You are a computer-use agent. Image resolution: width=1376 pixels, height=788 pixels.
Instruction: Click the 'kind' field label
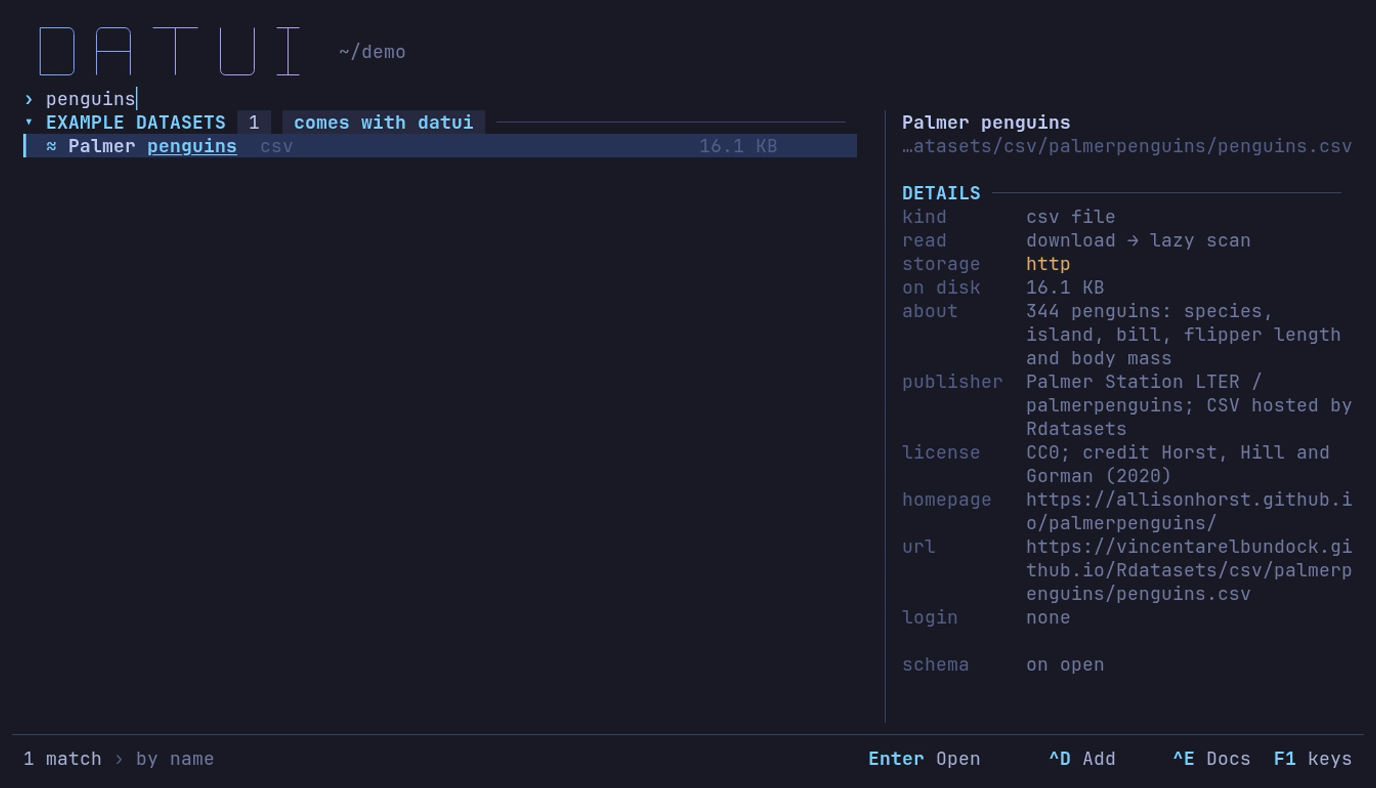tap(924, 217)
